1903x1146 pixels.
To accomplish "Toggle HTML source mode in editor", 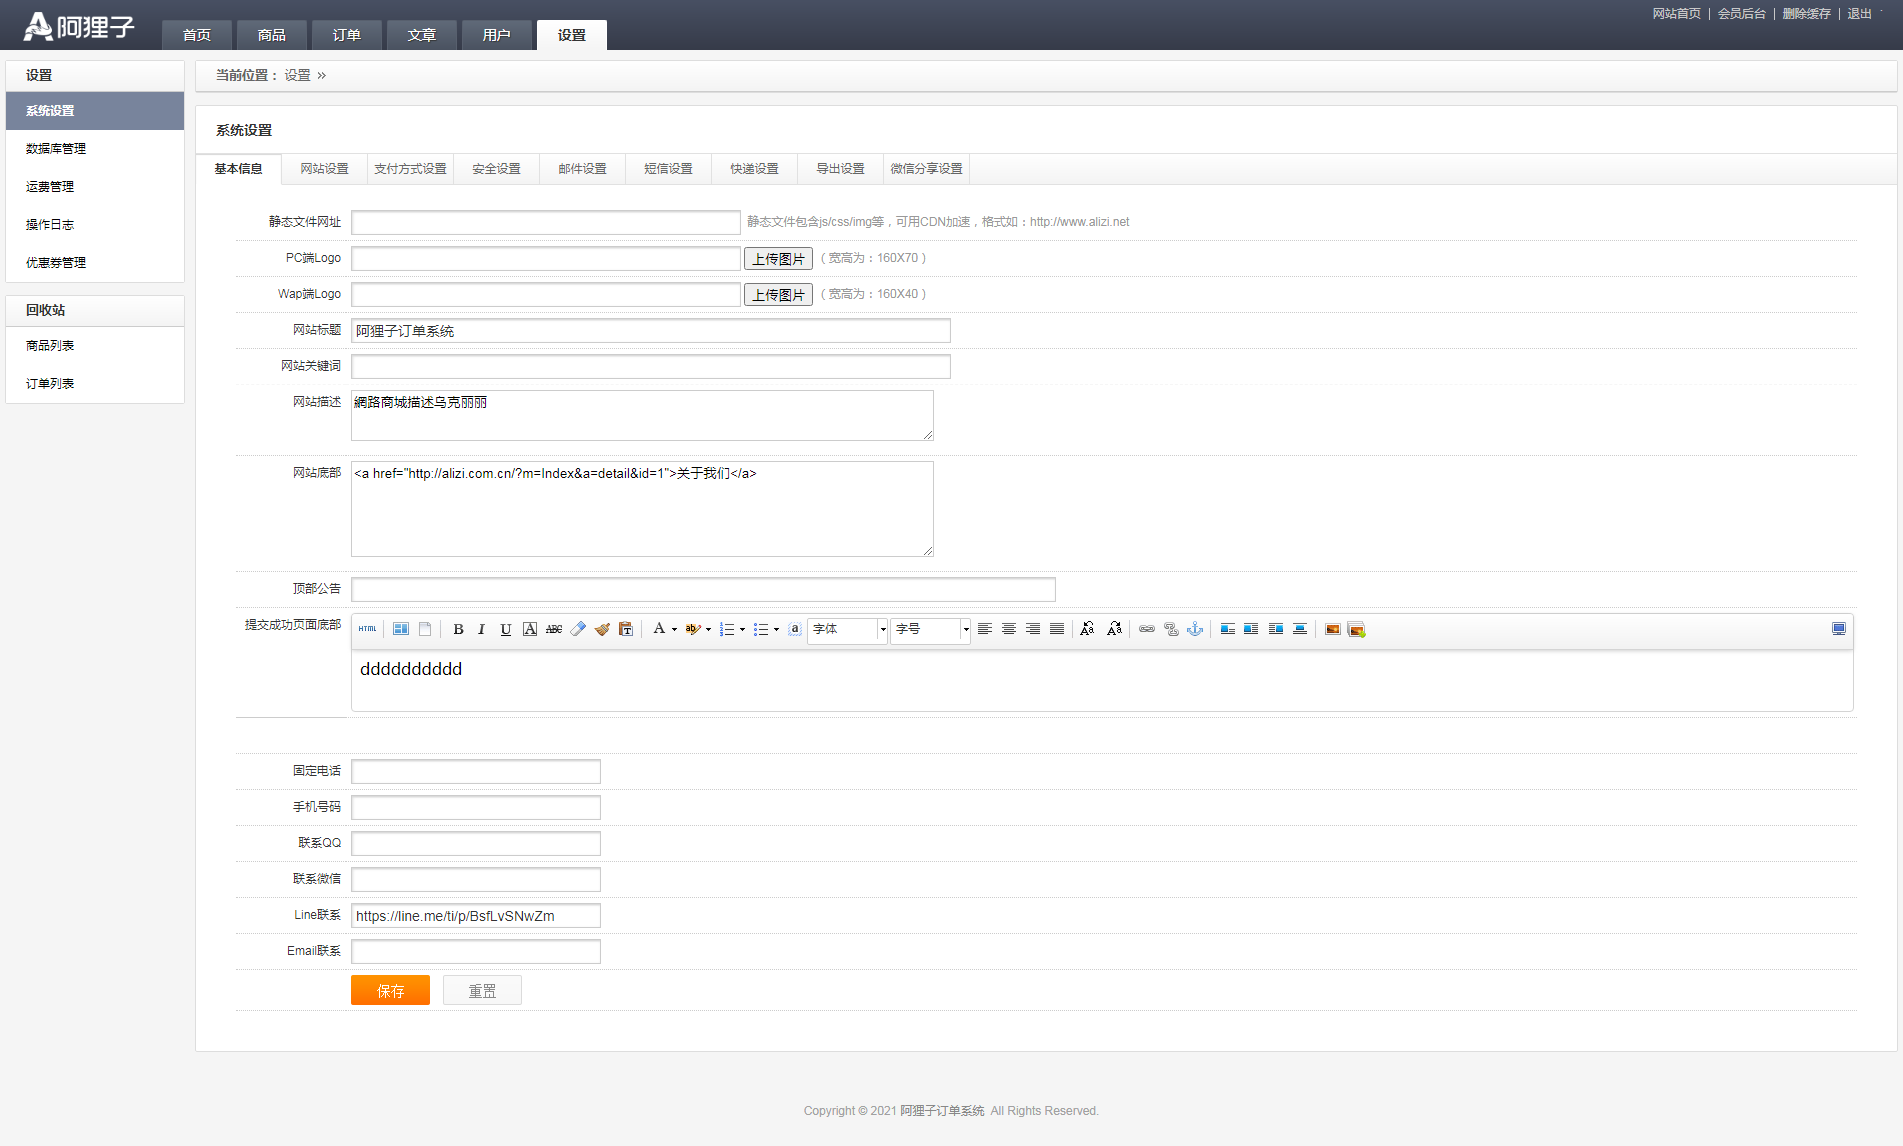I will click(367, 629).
